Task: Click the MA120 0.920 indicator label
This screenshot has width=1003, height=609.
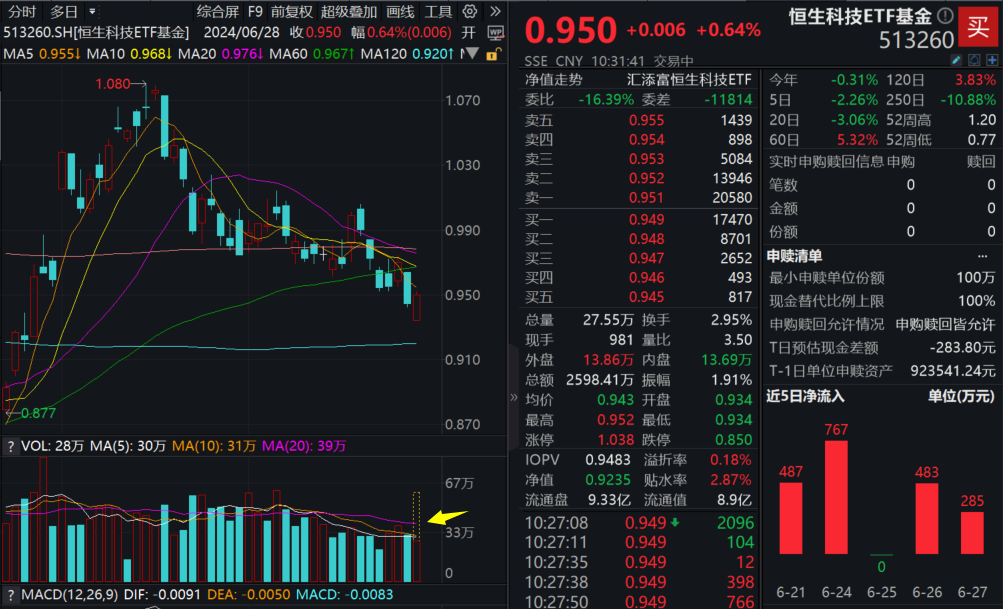Action: [407, 54]
